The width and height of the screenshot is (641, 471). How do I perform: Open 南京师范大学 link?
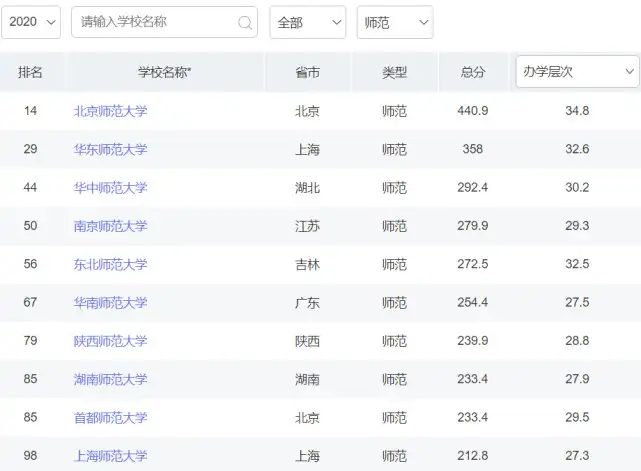point(110,226)
